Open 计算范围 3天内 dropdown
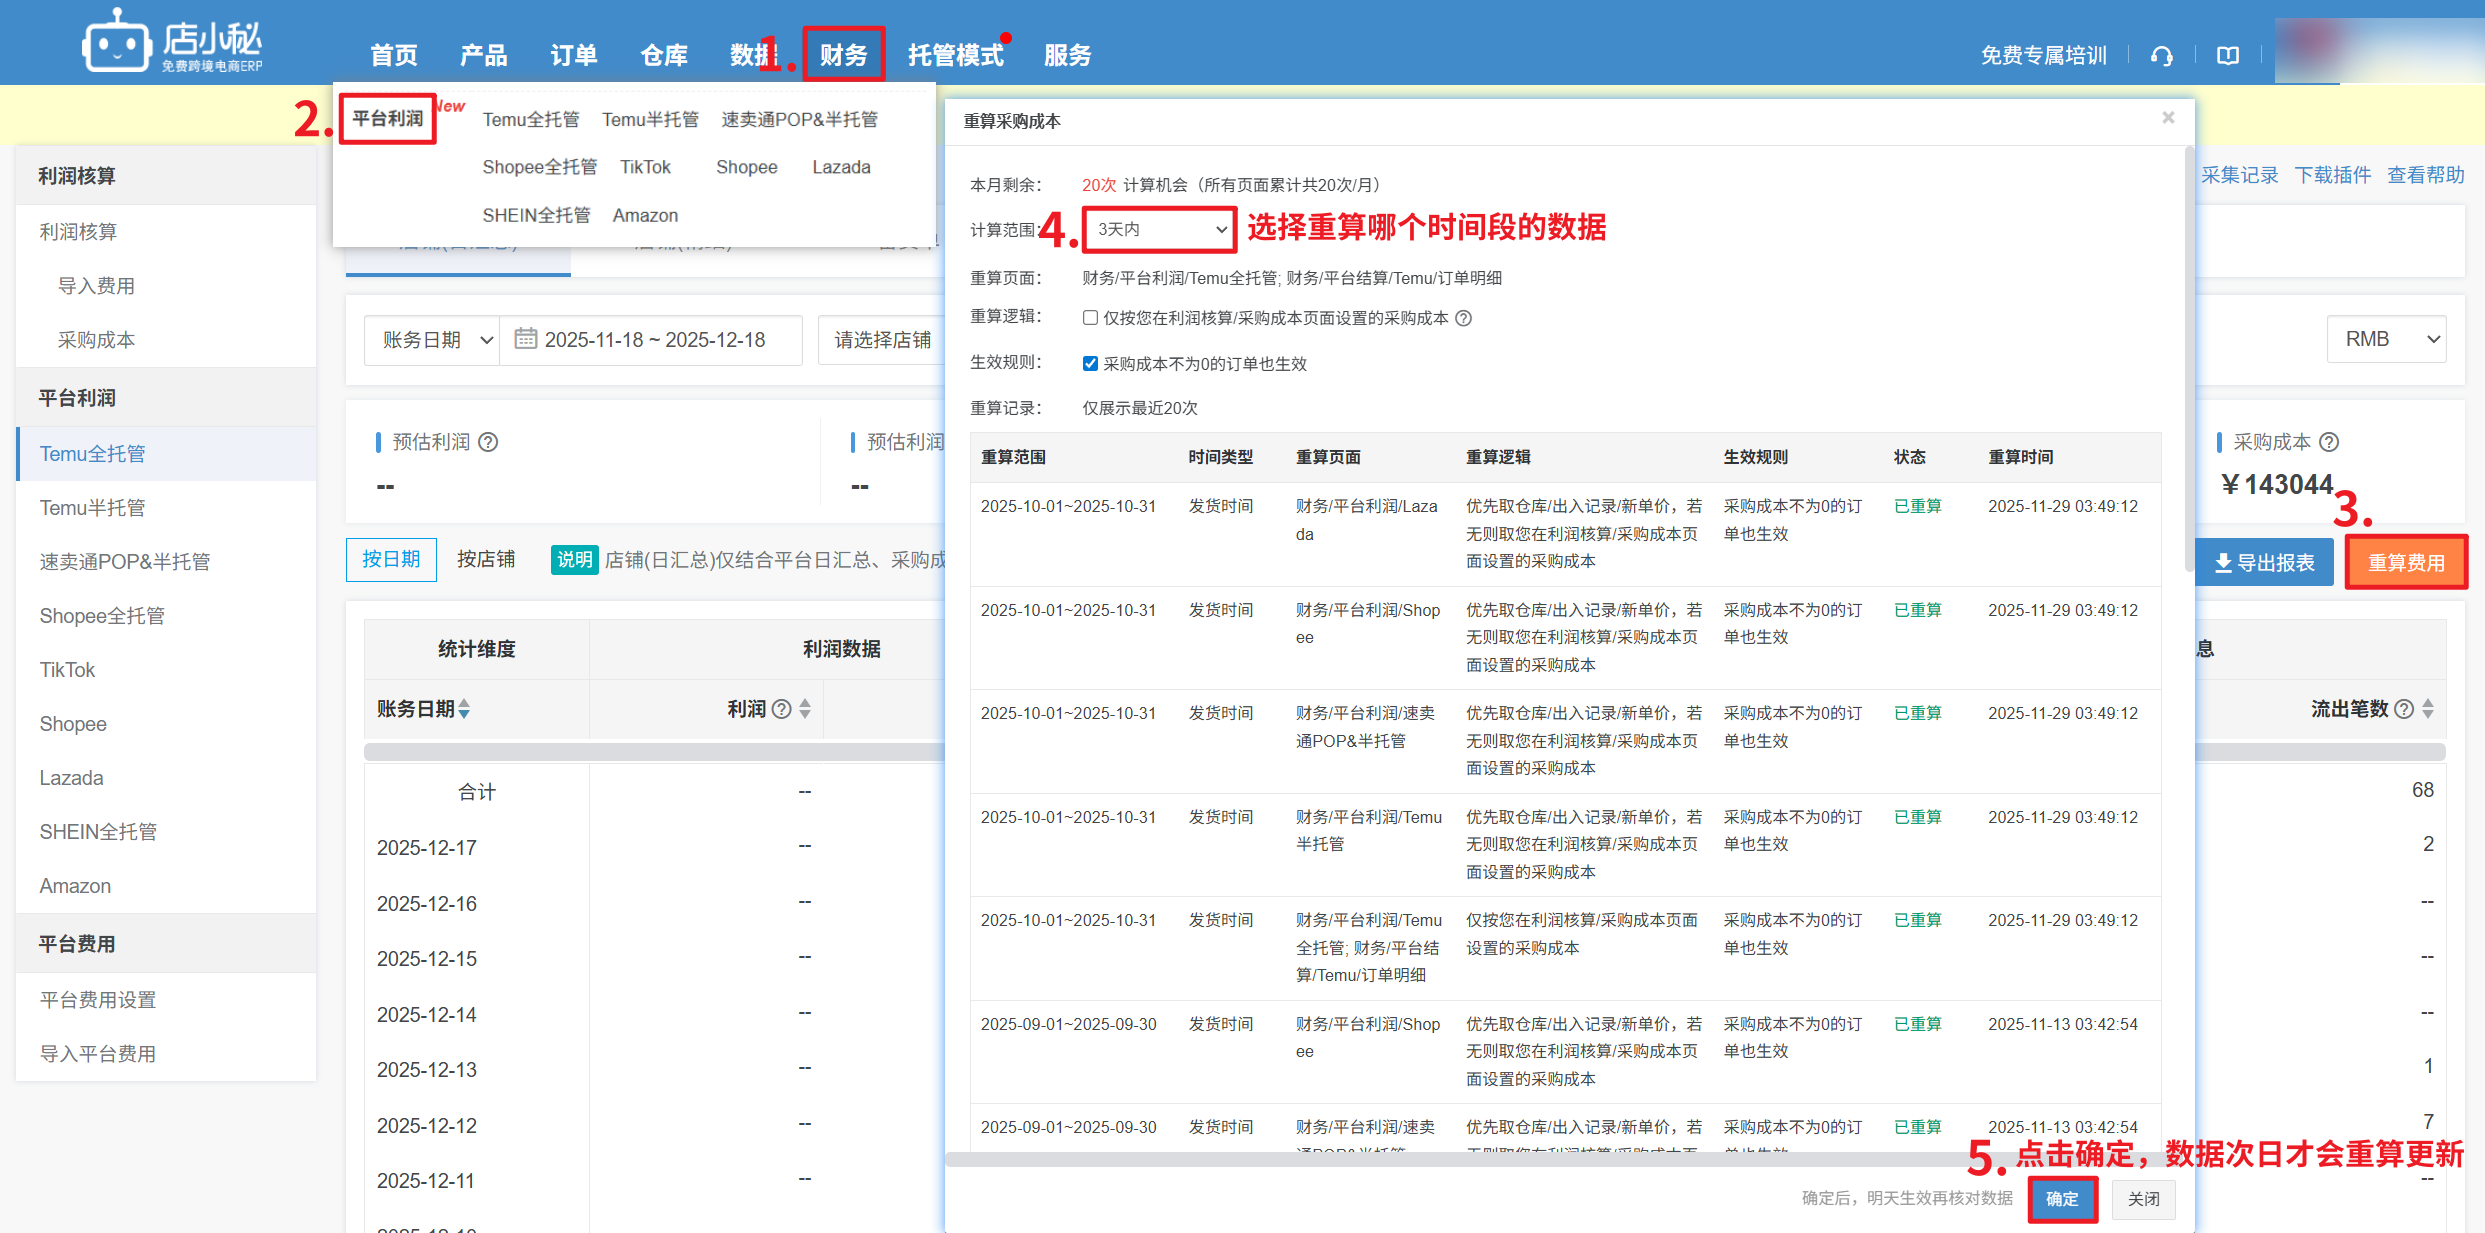 click(1159, 229)
